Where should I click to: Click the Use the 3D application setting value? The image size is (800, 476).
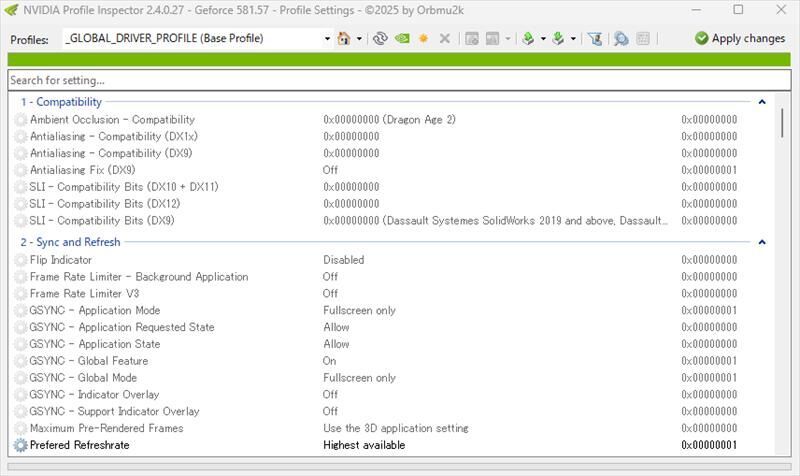pos(396,428)
